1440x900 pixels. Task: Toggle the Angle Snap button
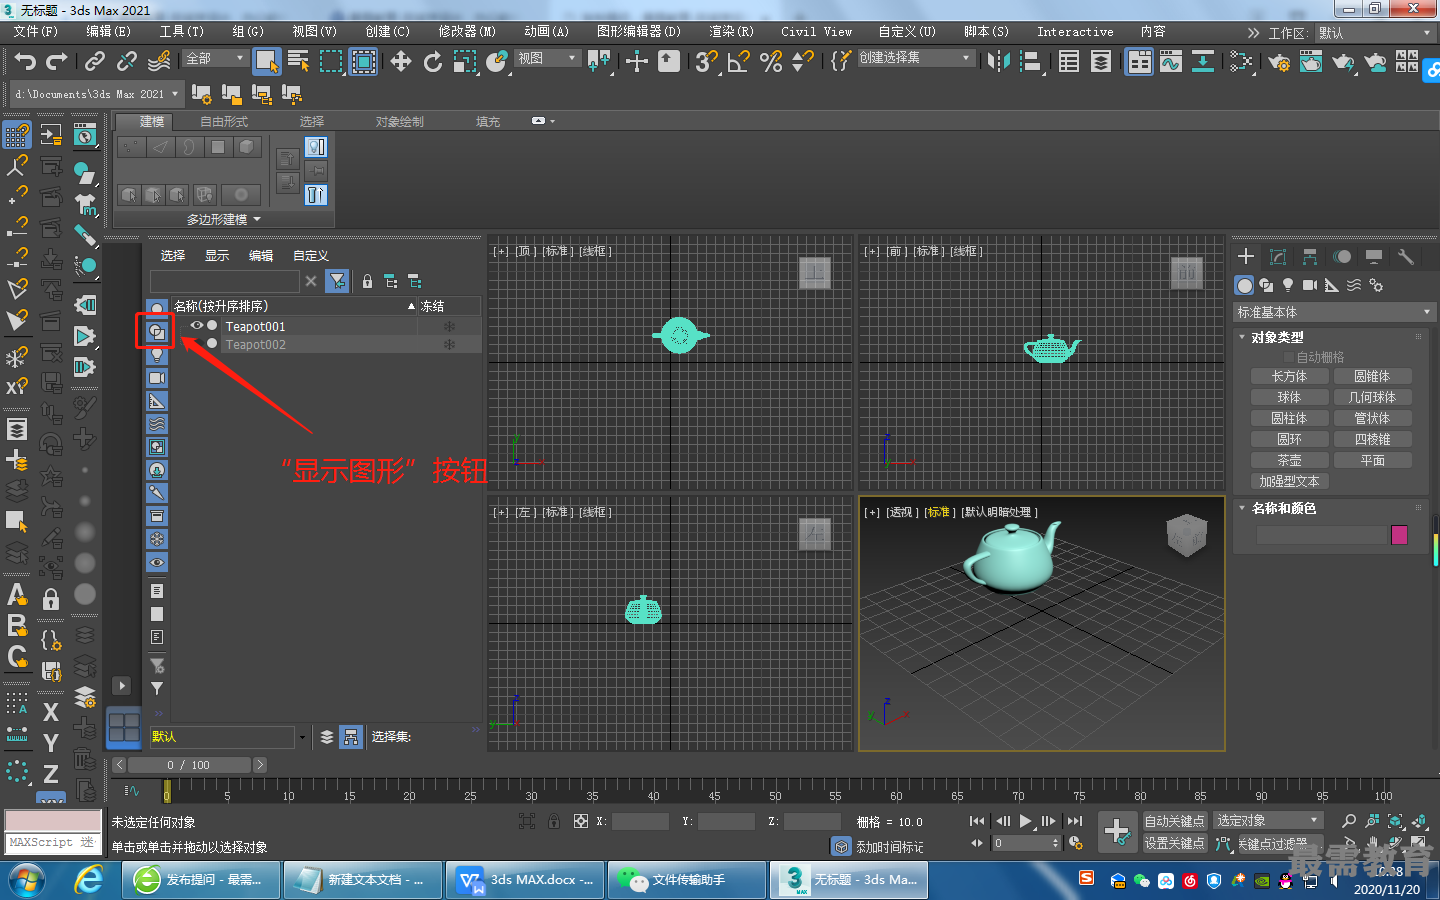[x=739, y=61]
